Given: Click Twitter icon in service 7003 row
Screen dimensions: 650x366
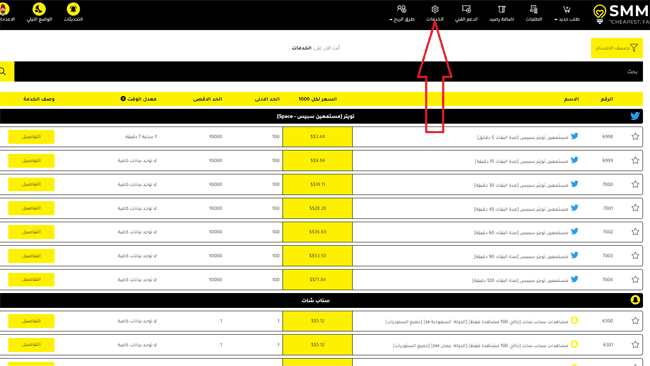Looking at the screenshot, I should (x=575, y=255).
